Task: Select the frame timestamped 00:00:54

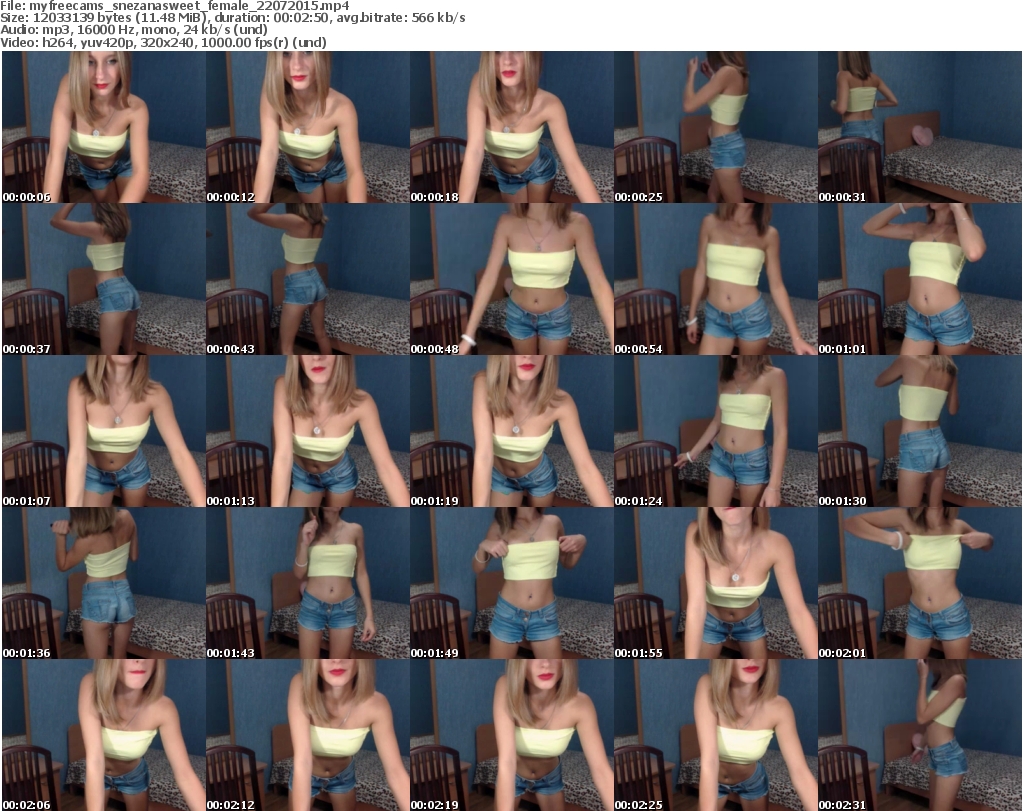Action: (716, 279)
